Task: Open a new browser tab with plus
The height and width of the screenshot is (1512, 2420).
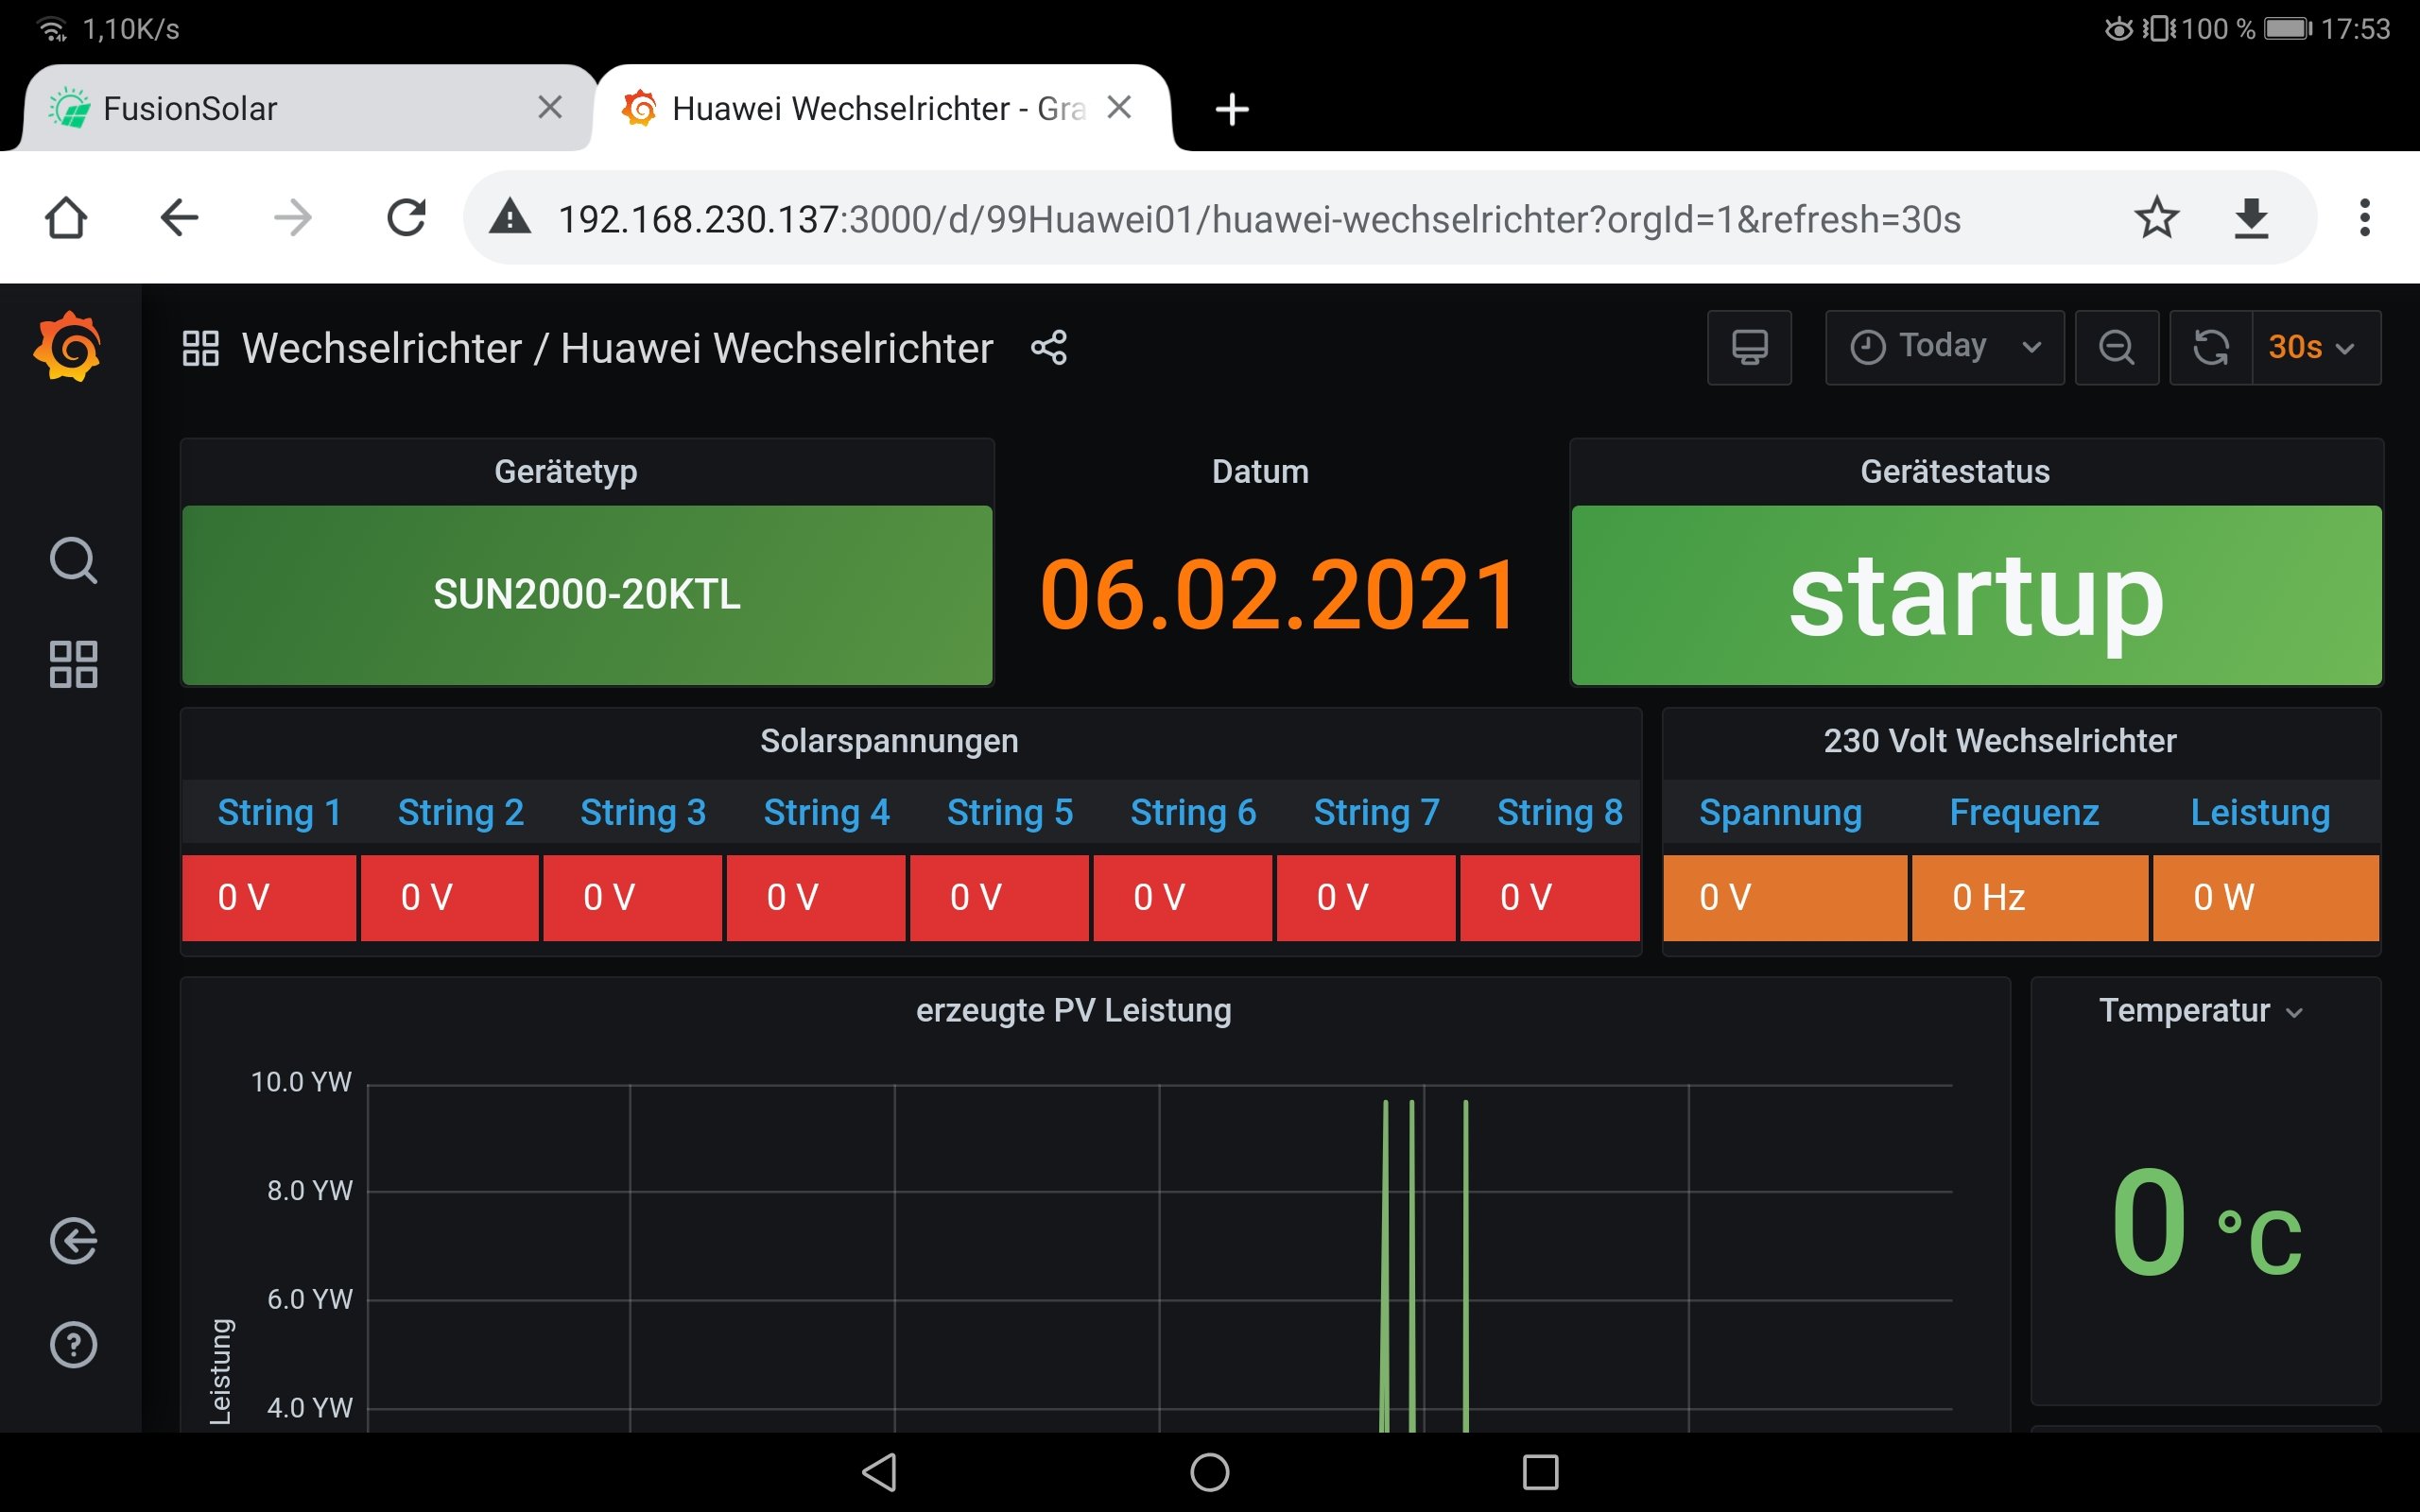Action: (1231, 108)
